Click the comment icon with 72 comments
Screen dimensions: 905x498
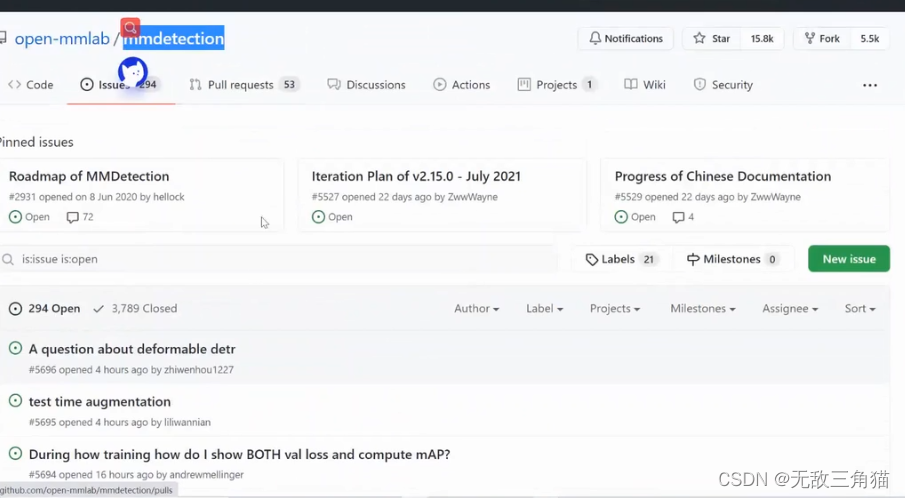tap(72, 218)
